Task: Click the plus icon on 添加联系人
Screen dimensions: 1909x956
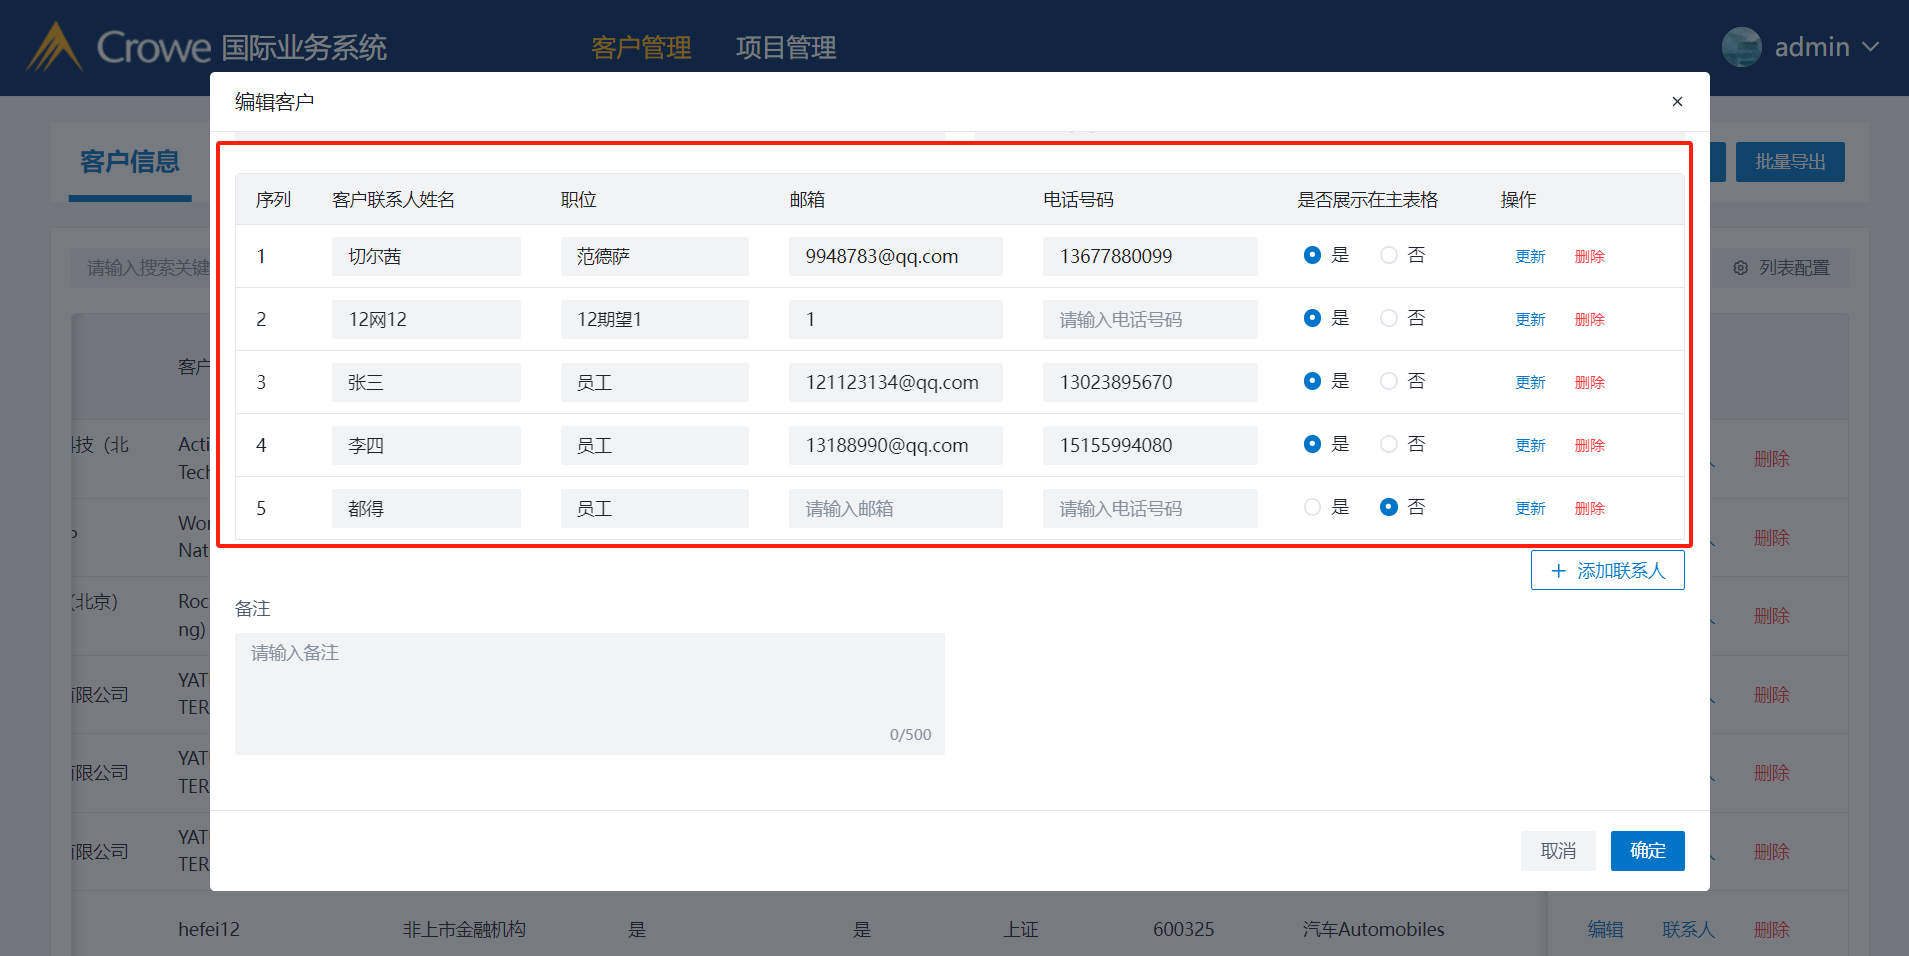Action: [1558, 571]
